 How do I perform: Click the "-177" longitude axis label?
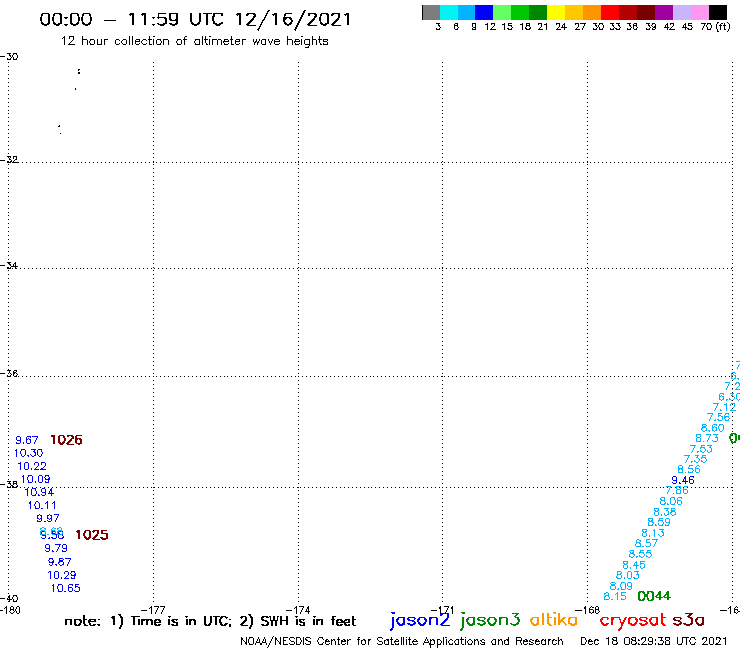(x=153, y=610)
